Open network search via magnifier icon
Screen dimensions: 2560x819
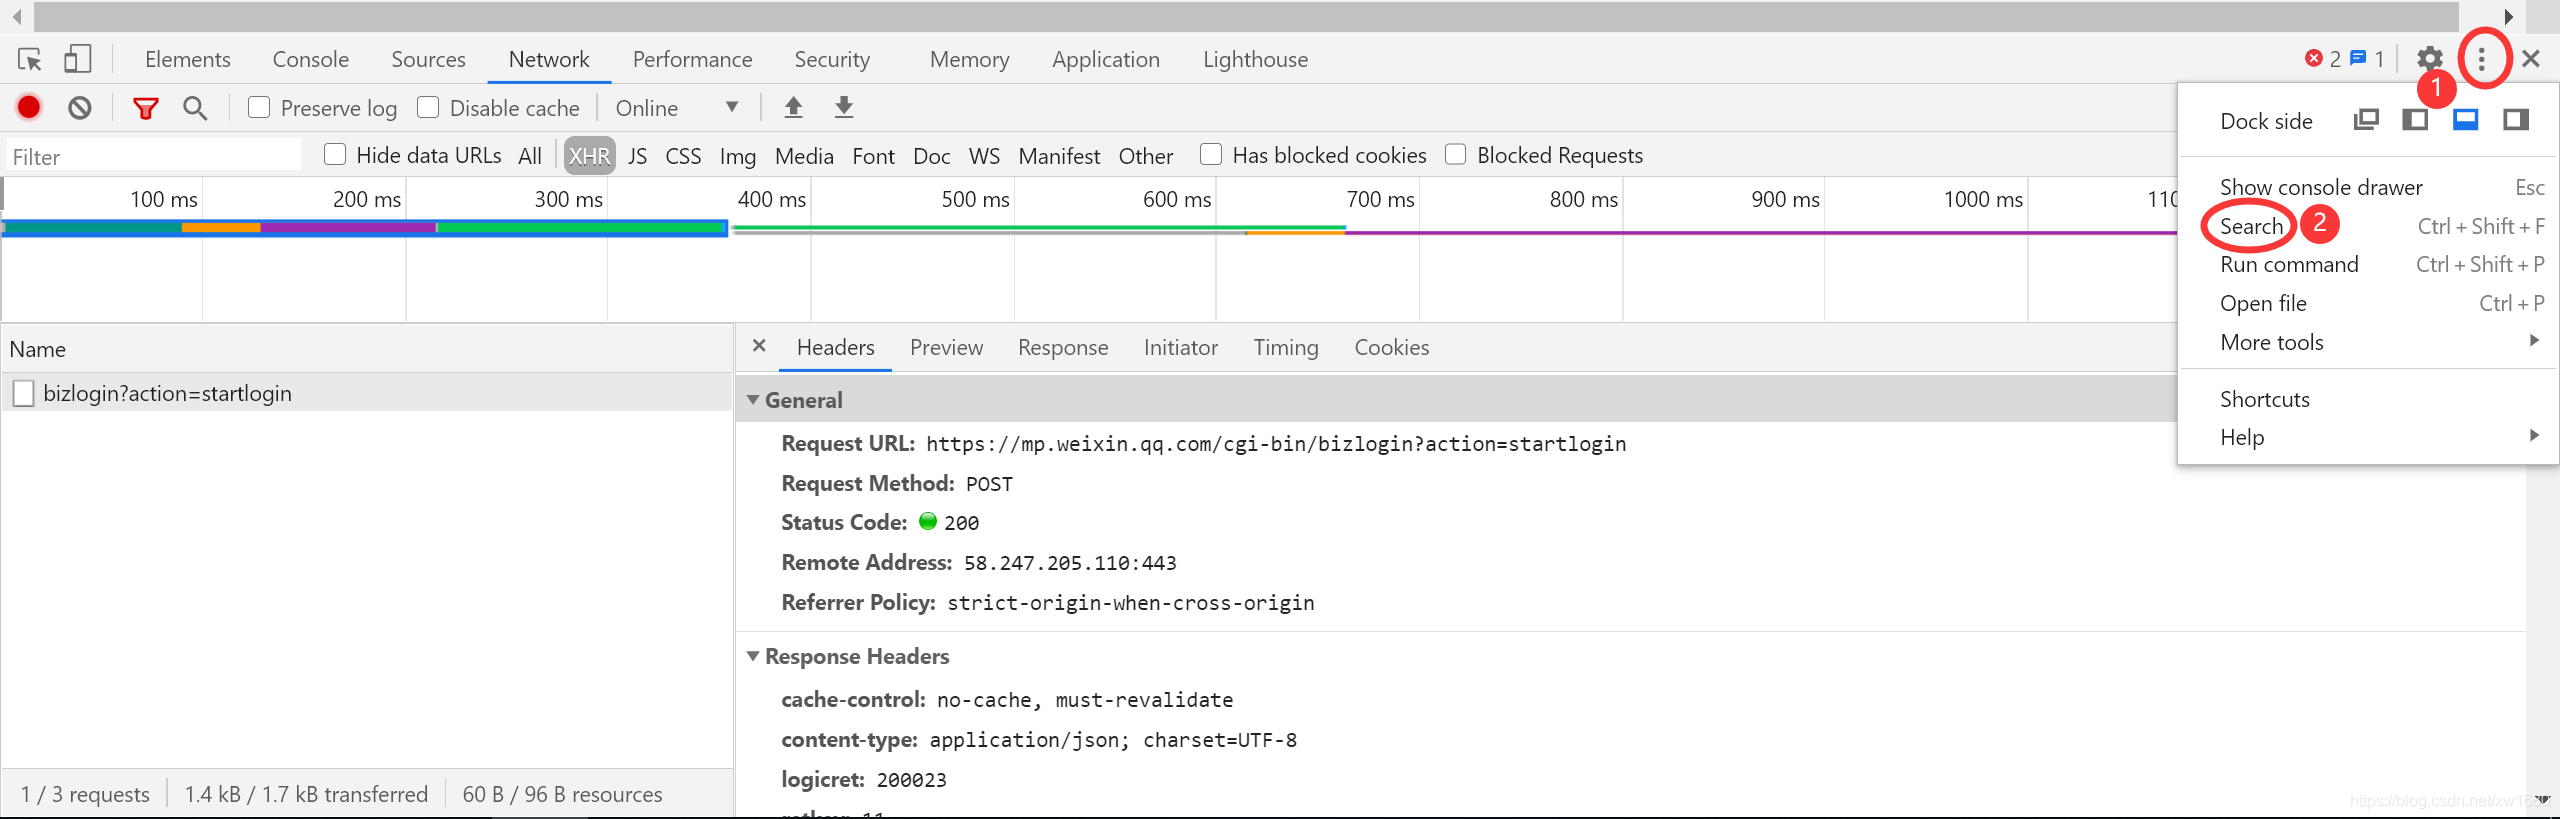click(x=195, y=108)
